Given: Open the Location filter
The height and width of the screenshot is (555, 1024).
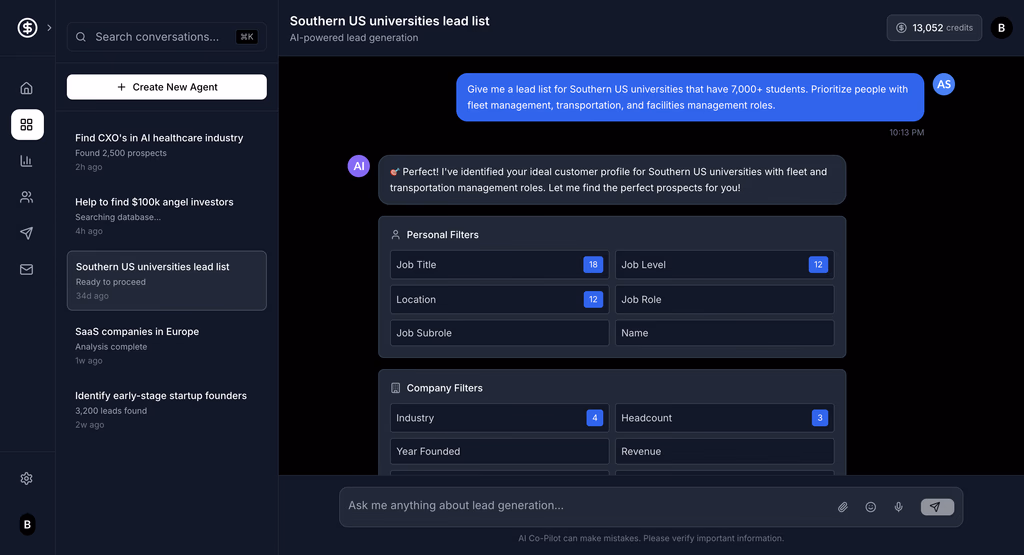Looking at the screenshot, I should pyautogui.click(x=499, y=299).
